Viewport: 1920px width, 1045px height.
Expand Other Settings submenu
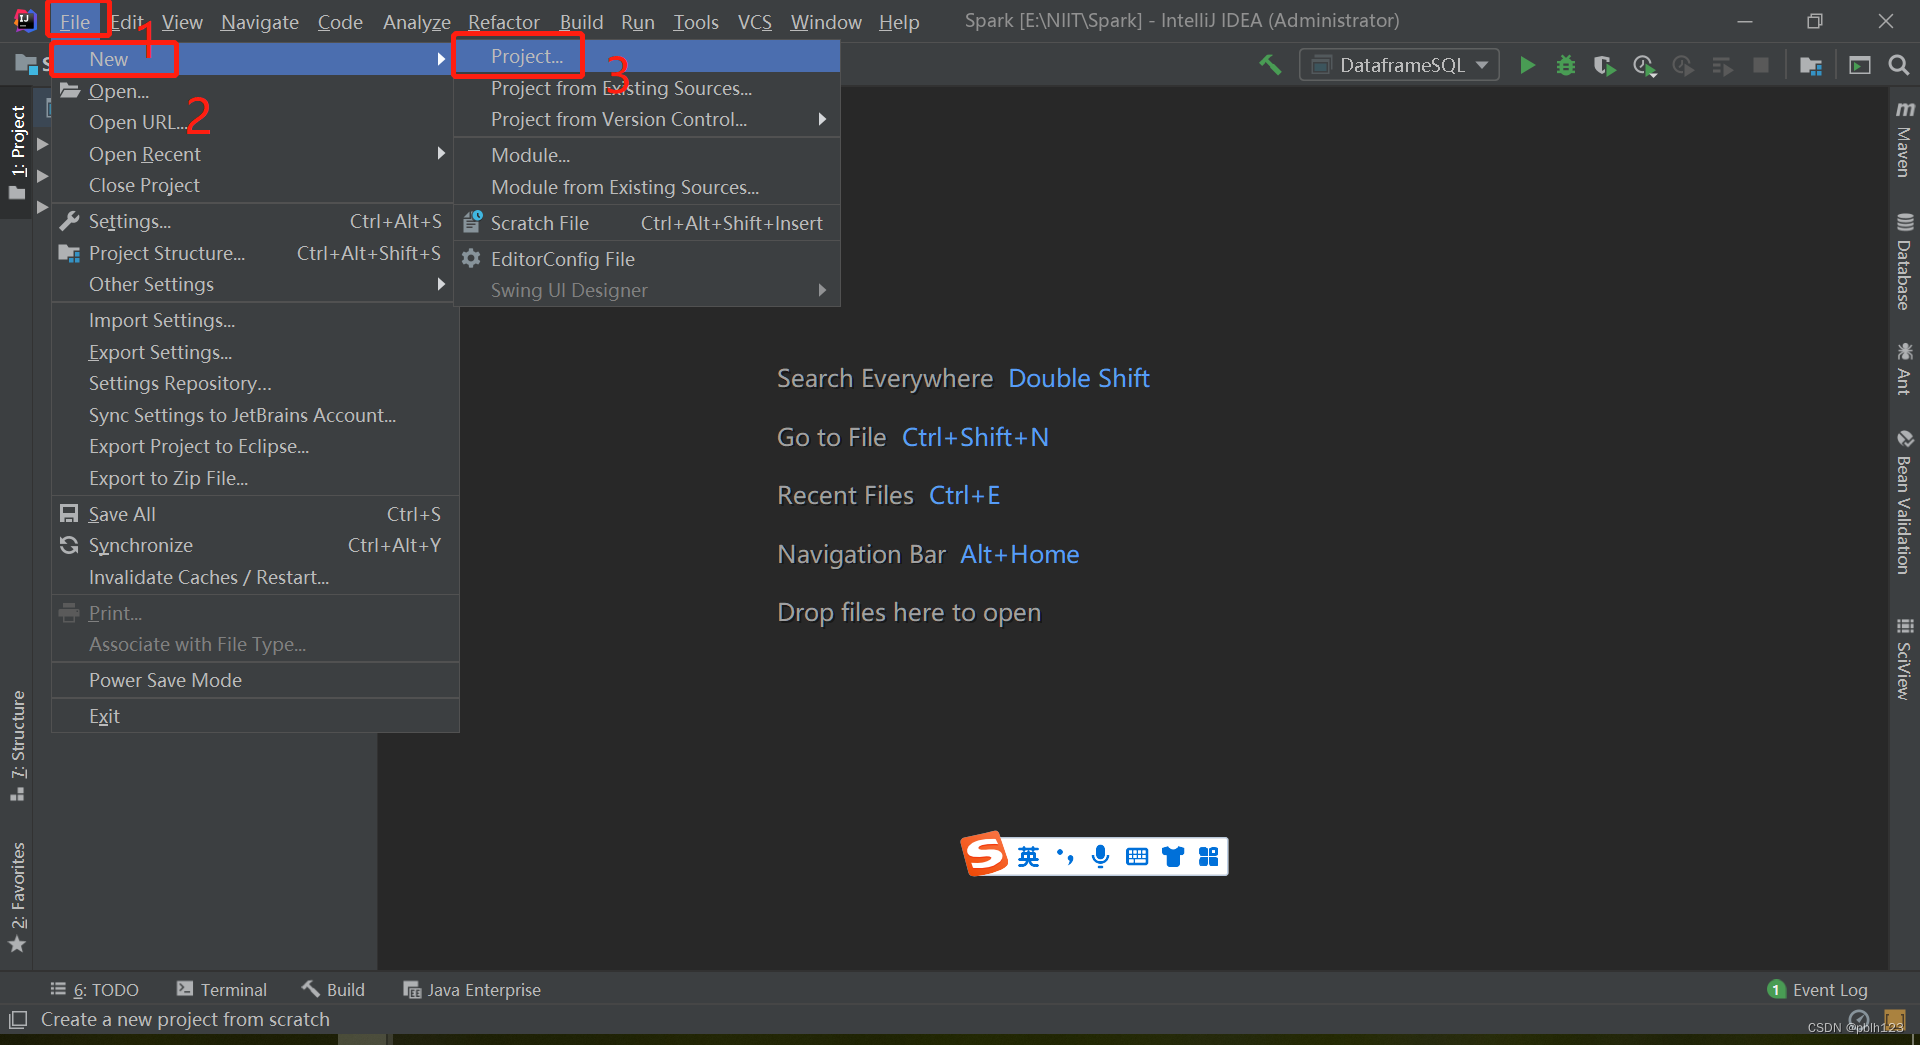(x=255, y=285)
